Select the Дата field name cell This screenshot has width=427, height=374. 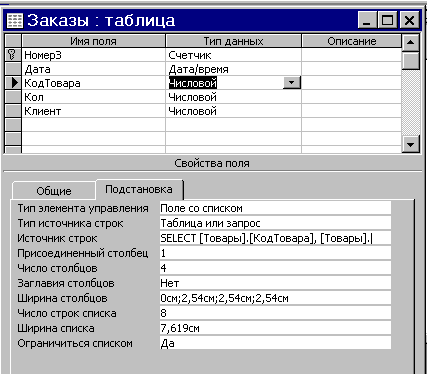(x=93, y=69)
